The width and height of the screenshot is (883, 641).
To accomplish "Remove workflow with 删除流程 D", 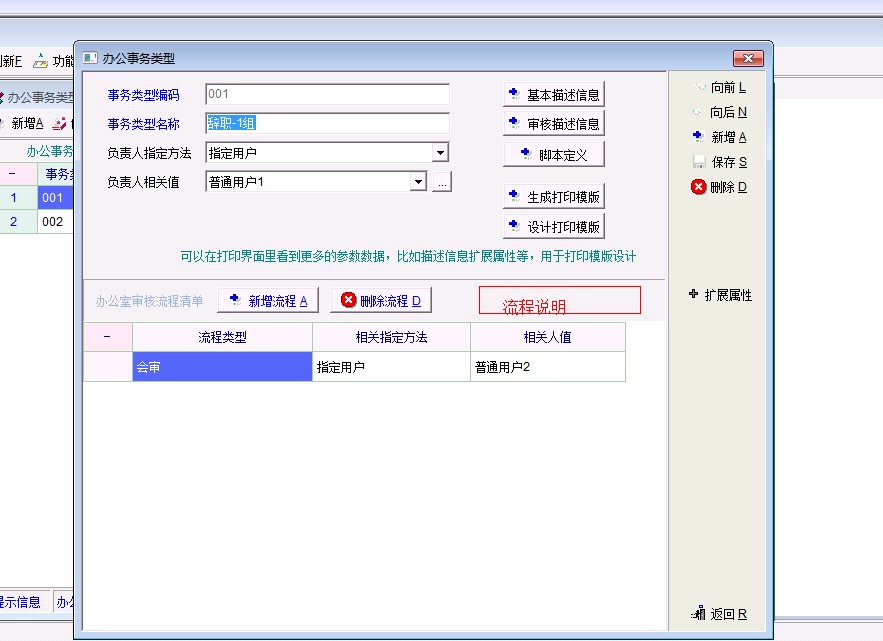I will click(x=380, y=300).
